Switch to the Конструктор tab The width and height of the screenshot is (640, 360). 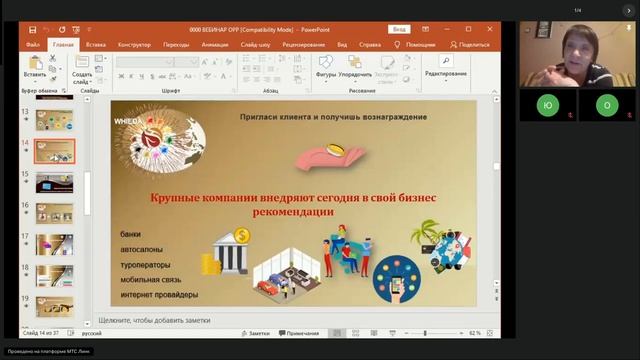click(x=134, y=44)
